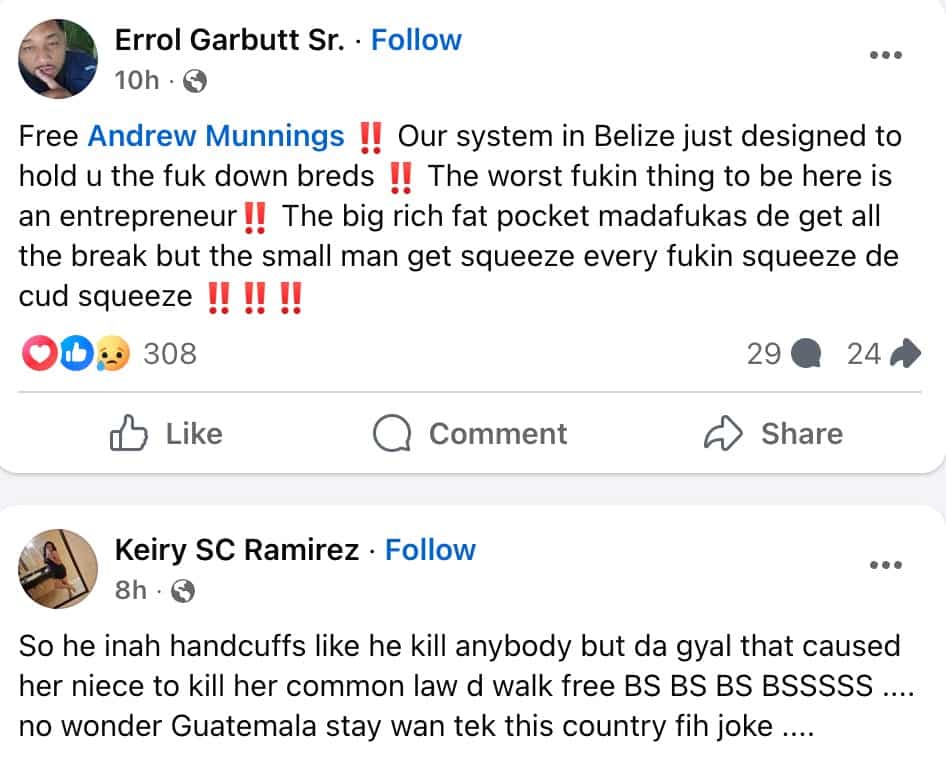This screenshot has width=946, height=766.
Task: Comment on Errol's post
Action: [x=470, y=434]
